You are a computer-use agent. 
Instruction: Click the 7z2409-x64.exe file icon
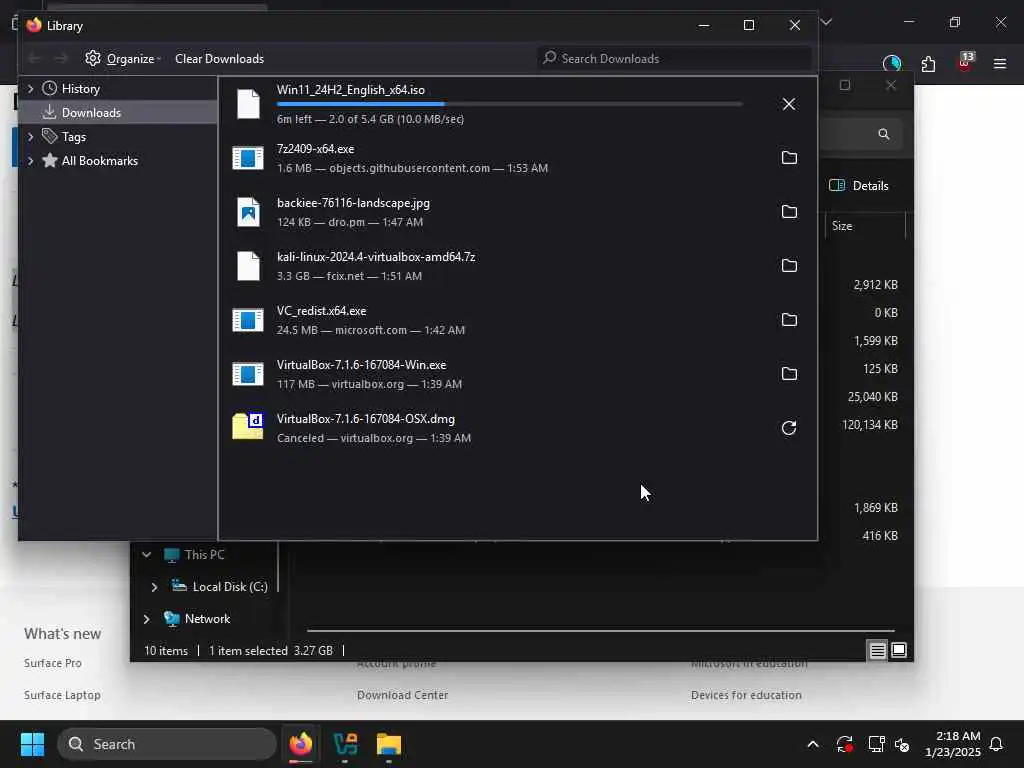248,158
